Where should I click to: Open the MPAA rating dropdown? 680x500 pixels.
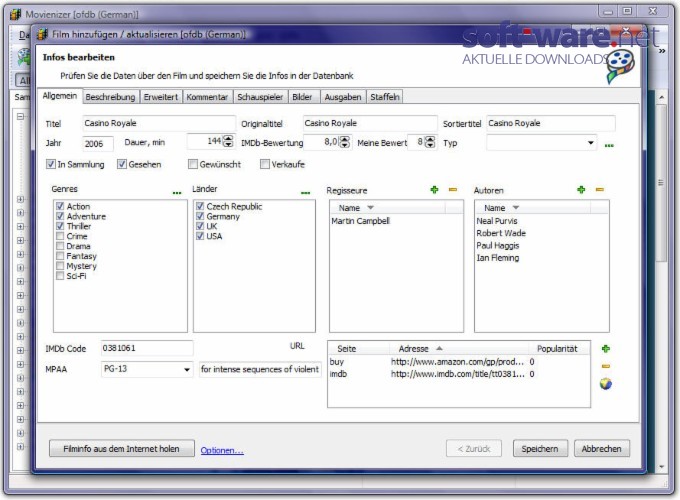click(186, 369)
